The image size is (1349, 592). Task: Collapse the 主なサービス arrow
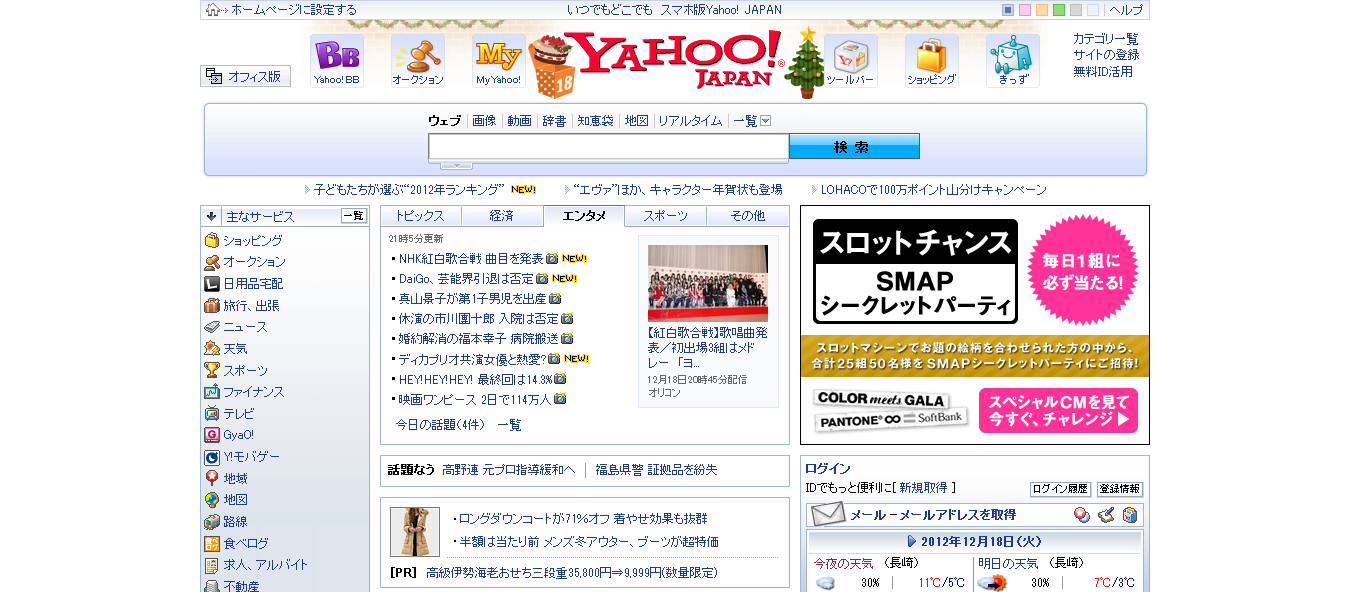click(x=211, y=216)
